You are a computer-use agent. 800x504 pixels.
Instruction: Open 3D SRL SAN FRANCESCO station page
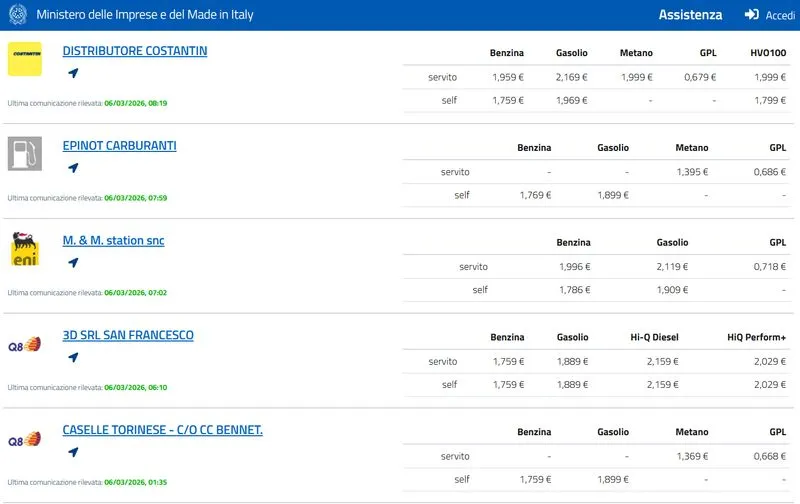[x=128, y=336]
